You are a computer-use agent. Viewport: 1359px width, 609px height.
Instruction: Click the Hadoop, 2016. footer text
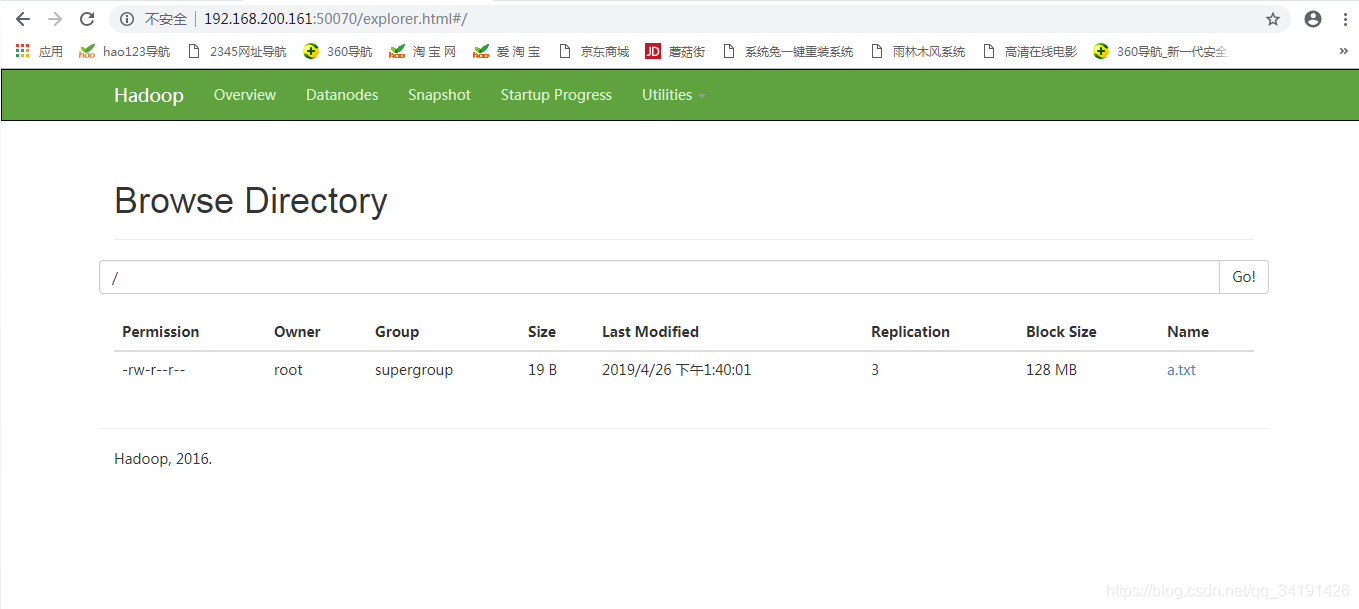[163, 460]
